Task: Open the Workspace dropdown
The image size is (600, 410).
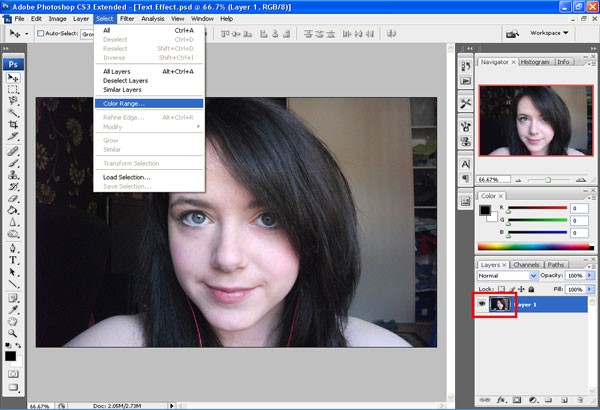Action: point(549,33)
